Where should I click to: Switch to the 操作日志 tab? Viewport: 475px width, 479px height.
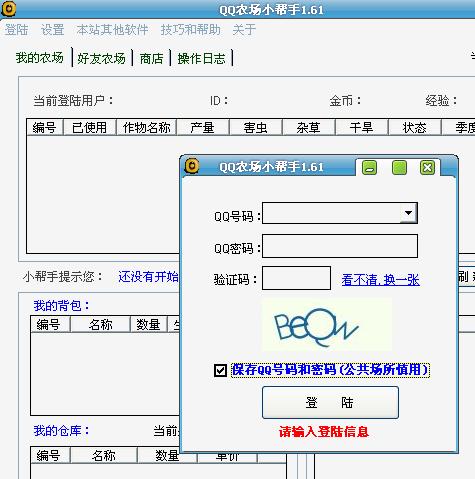point(201,59)
